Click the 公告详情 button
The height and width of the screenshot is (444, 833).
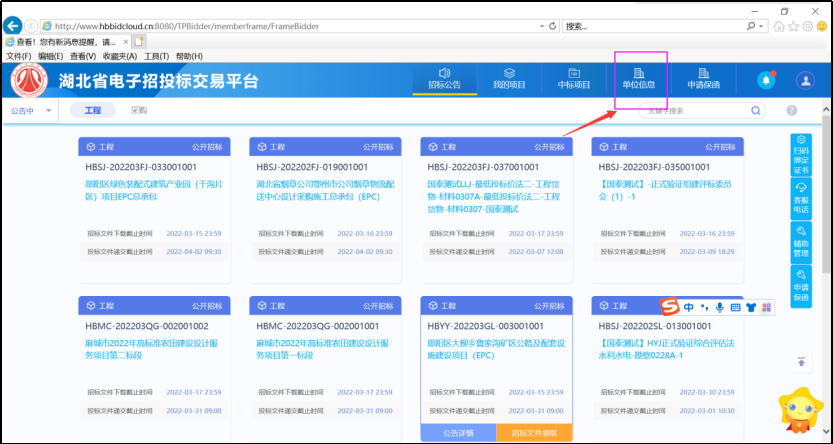point(459,433)
